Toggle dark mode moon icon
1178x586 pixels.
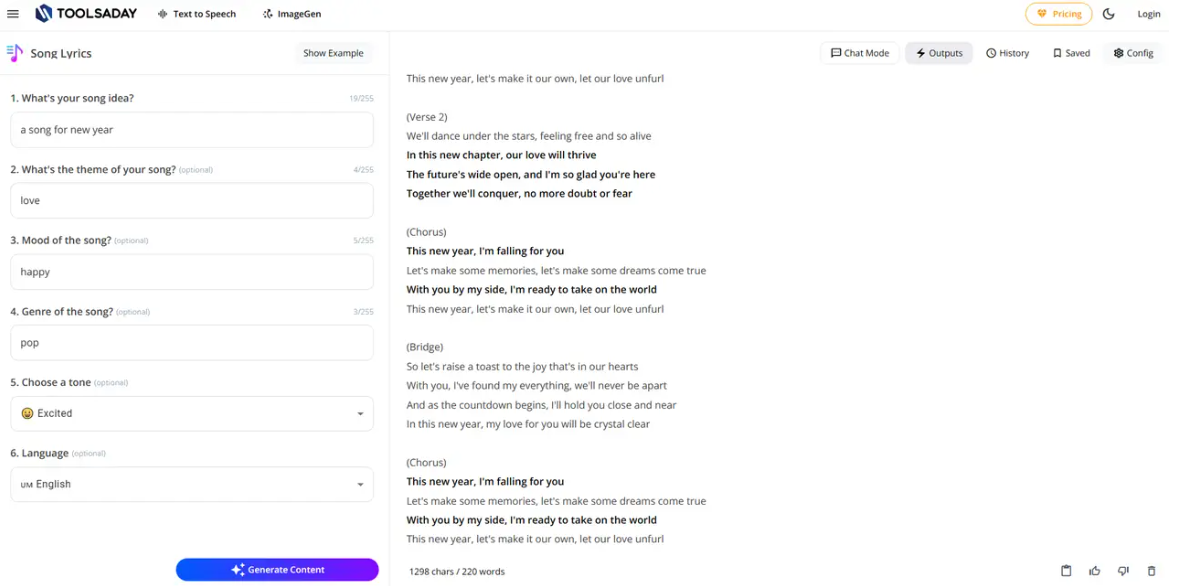1108,14
